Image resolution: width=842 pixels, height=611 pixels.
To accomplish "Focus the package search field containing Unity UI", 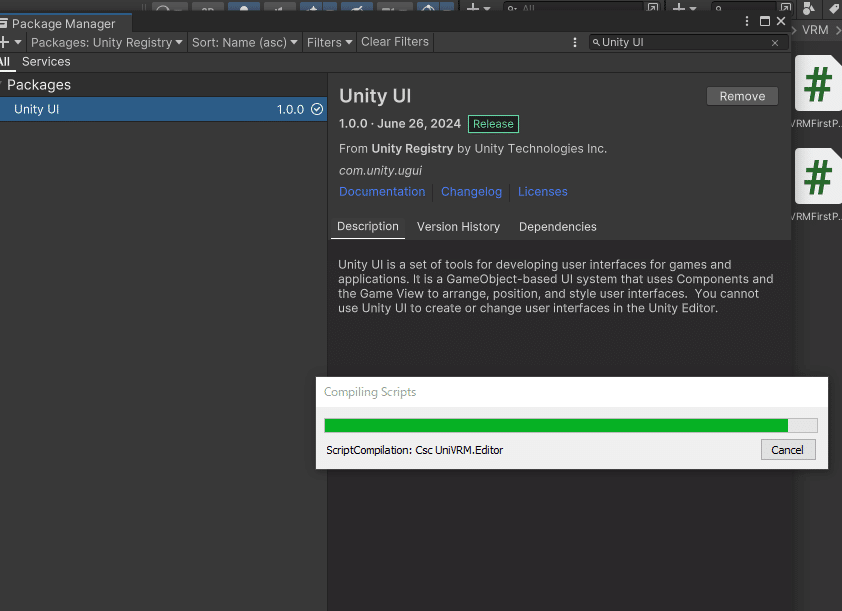I will click(x=689, y=42).
